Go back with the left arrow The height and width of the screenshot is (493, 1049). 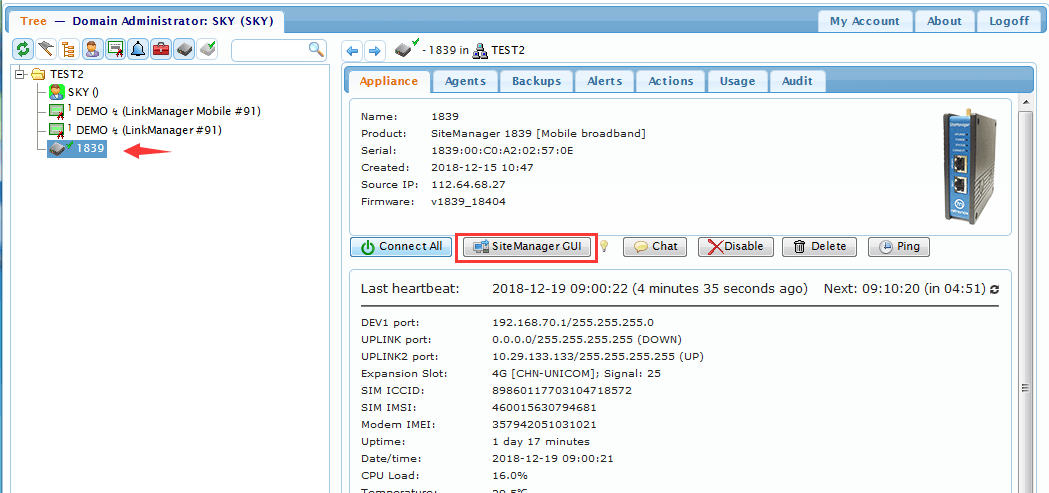coord(352,50)
